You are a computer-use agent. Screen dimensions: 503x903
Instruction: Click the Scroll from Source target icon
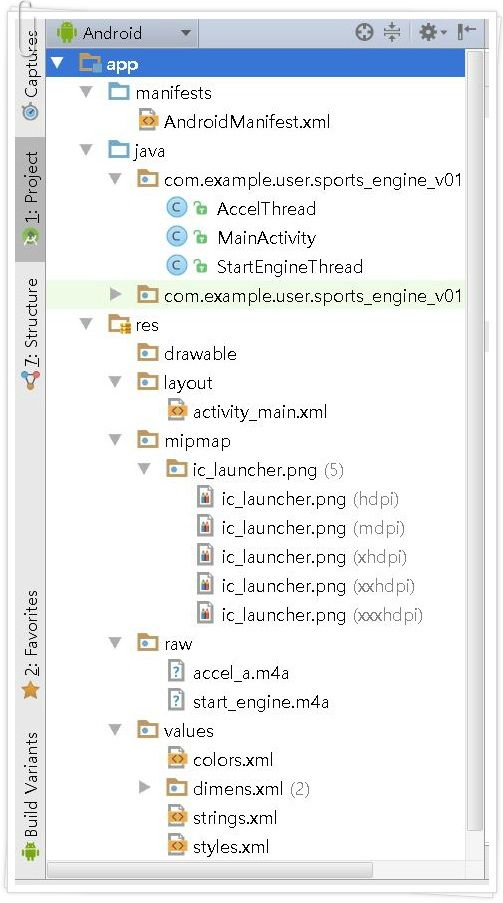tap(364, 32)
